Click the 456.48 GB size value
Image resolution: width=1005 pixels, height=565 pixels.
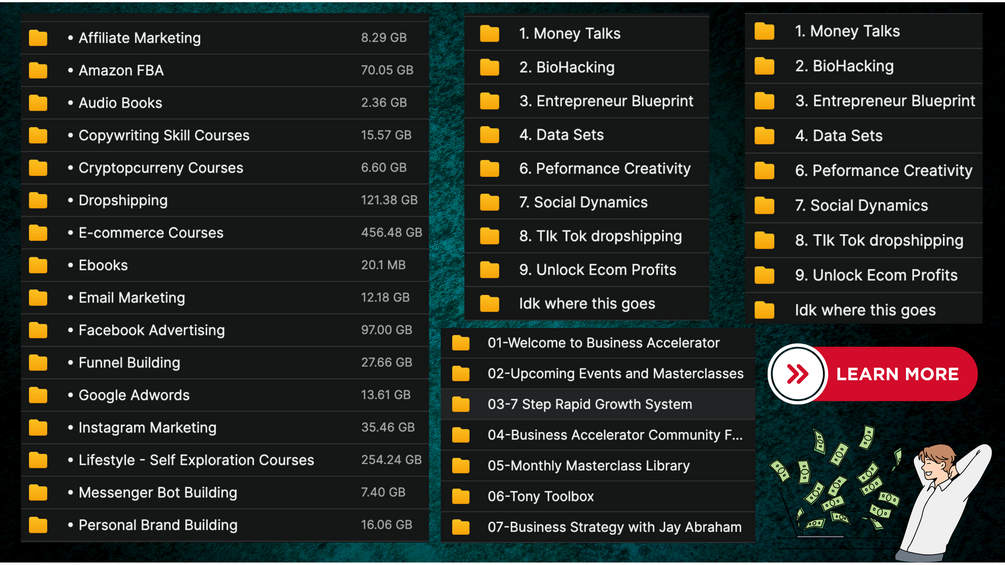point(391,233)
